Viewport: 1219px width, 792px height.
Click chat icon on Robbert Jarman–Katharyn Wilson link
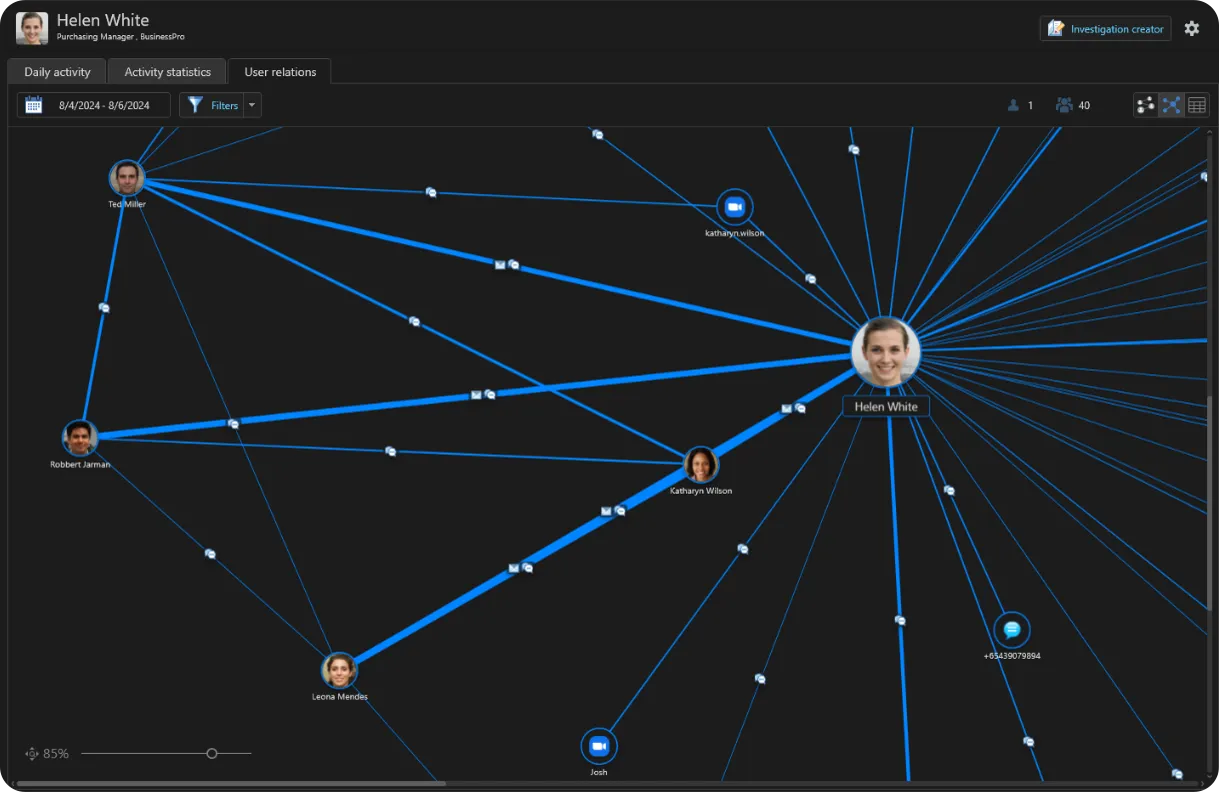click(x=391, y=451)
